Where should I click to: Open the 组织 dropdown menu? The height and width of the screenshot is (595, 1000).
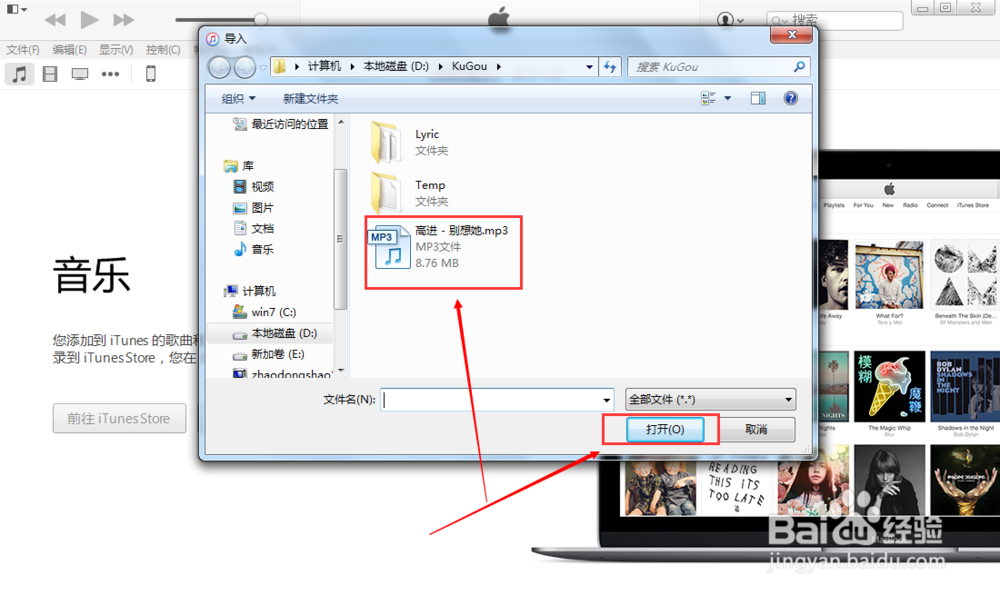[238, 98]
